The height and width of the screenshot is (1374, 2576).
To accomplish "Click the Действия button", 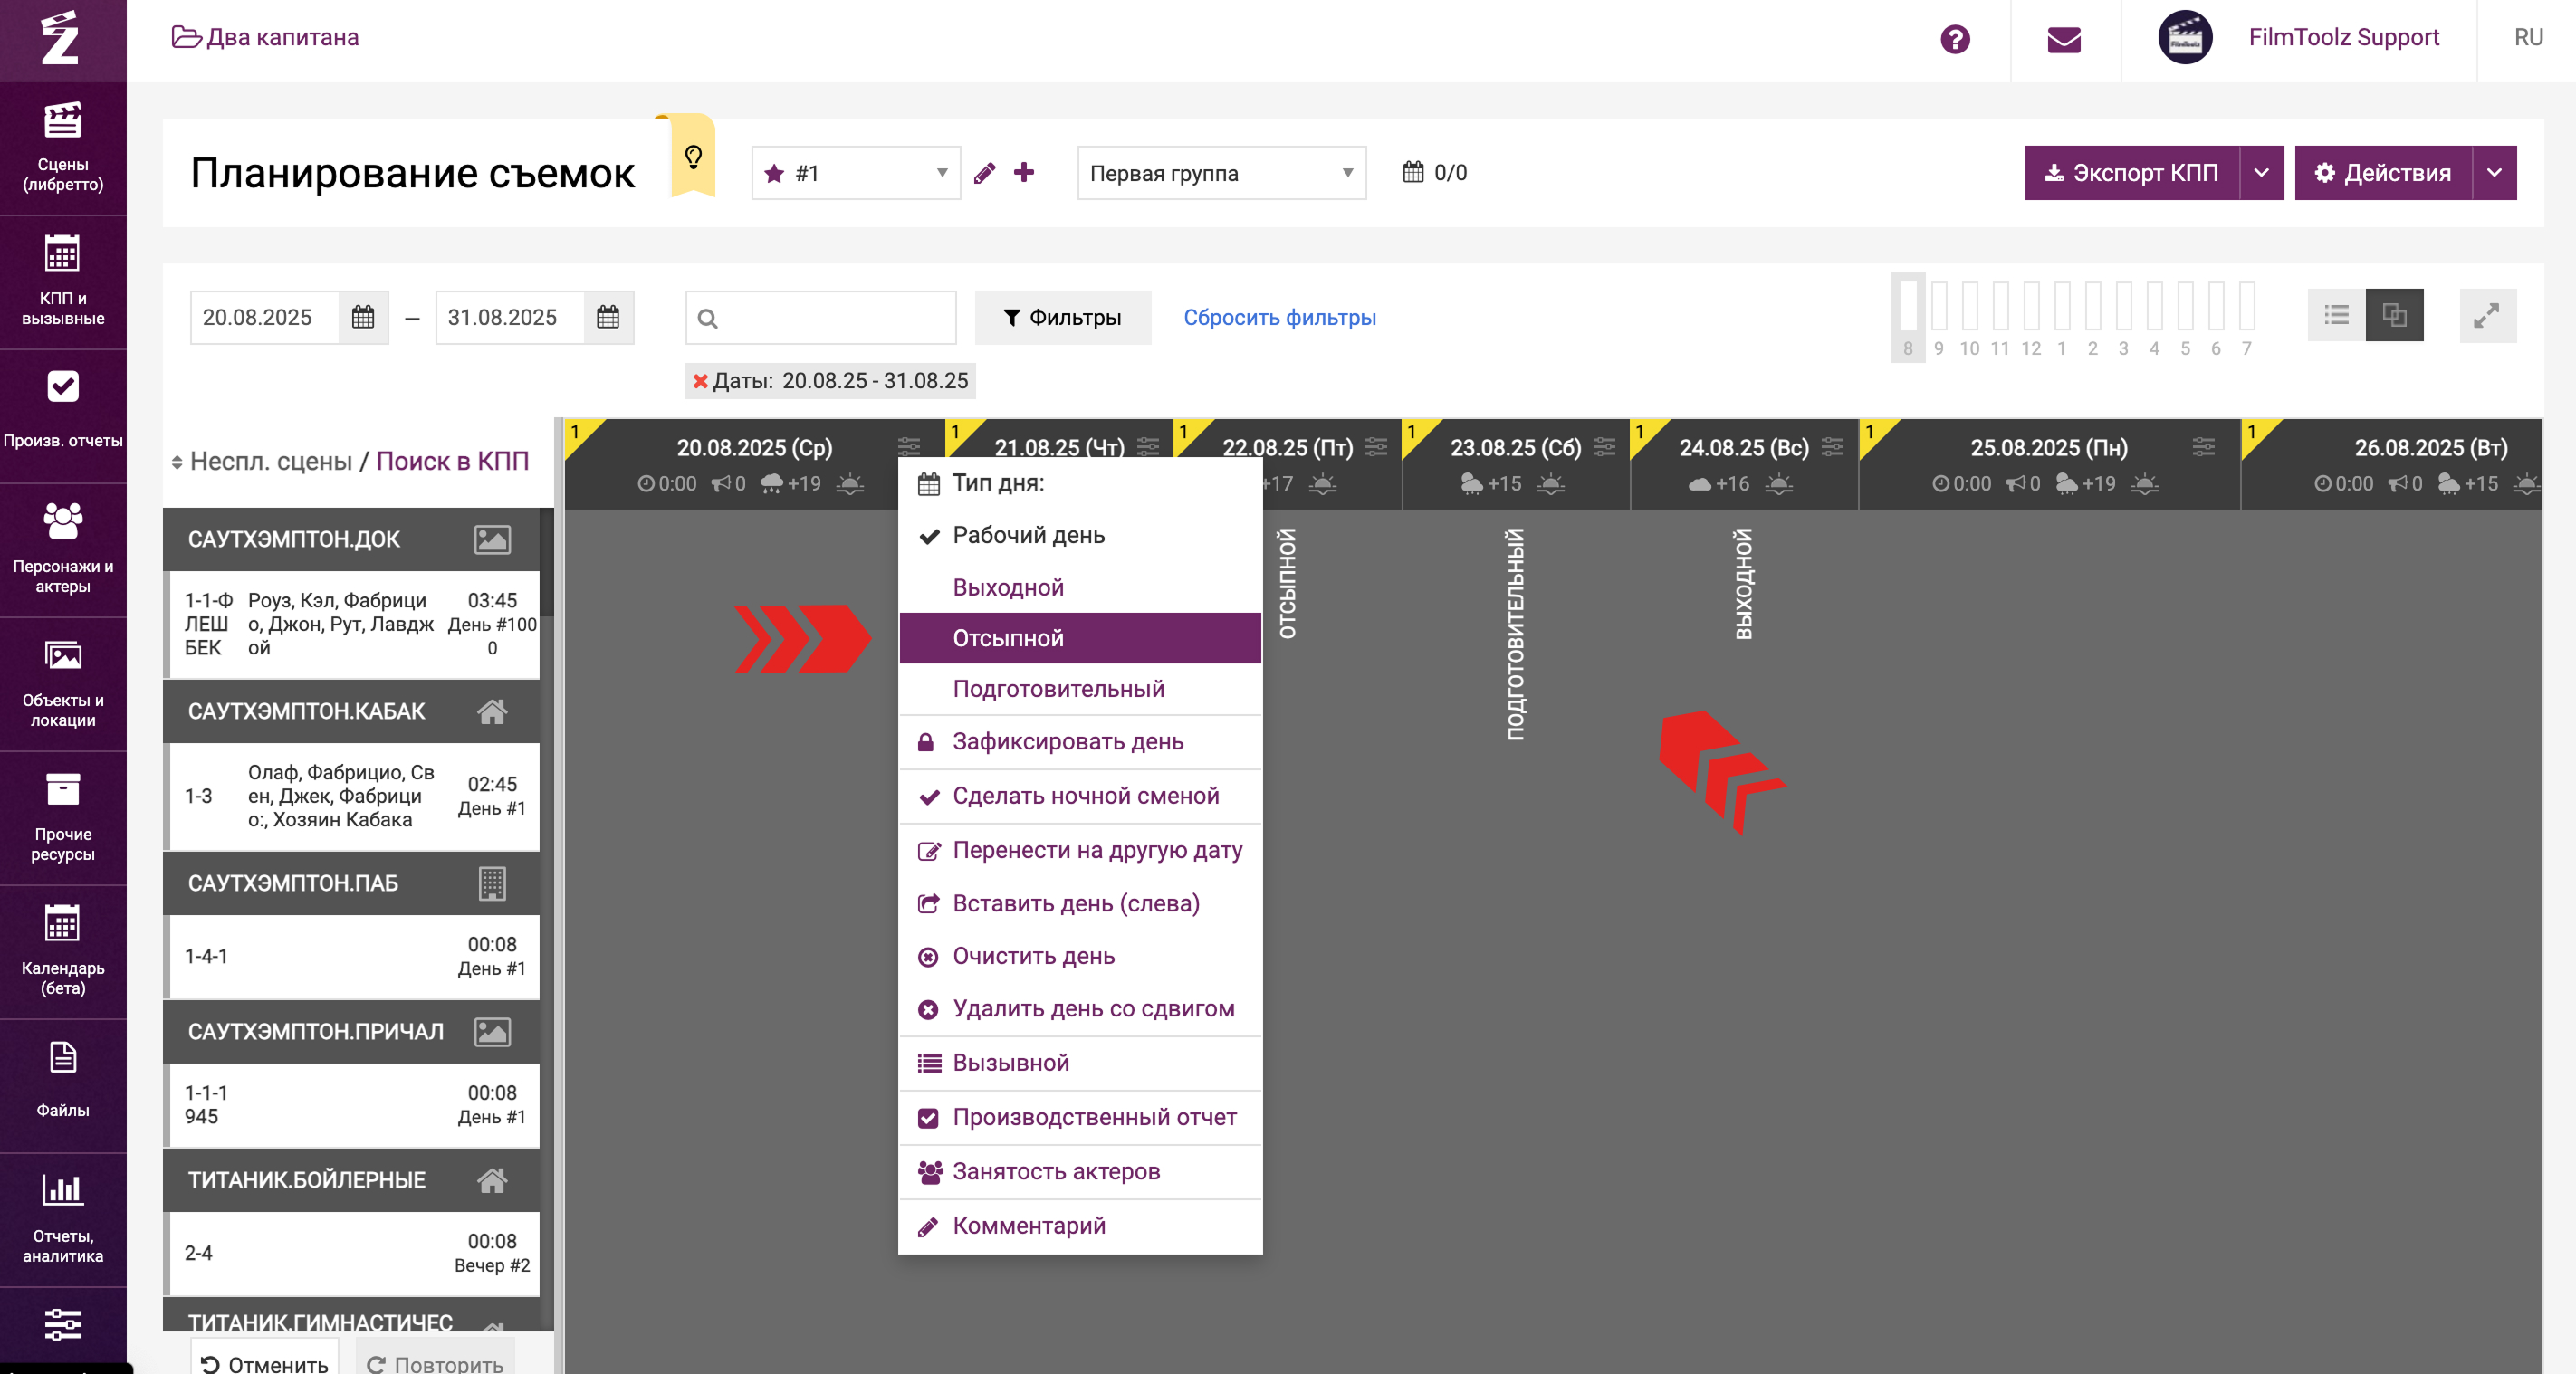I will (2383, 173).
